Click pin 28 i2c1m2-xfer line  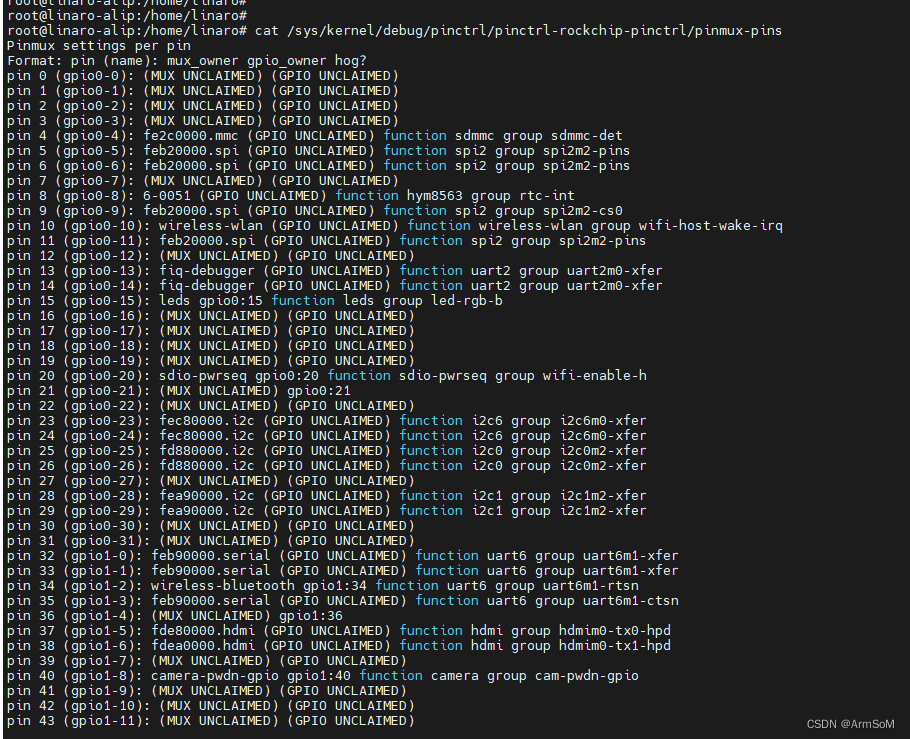click(x=326, y=496)
